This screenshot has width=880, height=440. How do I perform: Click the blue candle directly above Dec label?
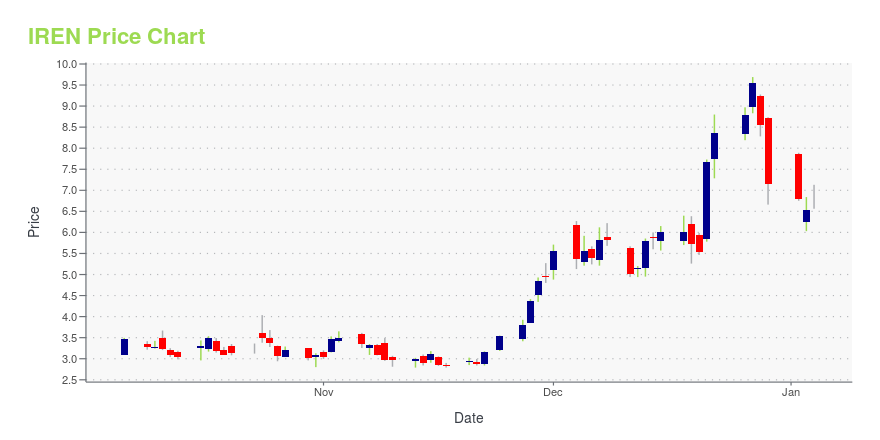click(553, 260)
